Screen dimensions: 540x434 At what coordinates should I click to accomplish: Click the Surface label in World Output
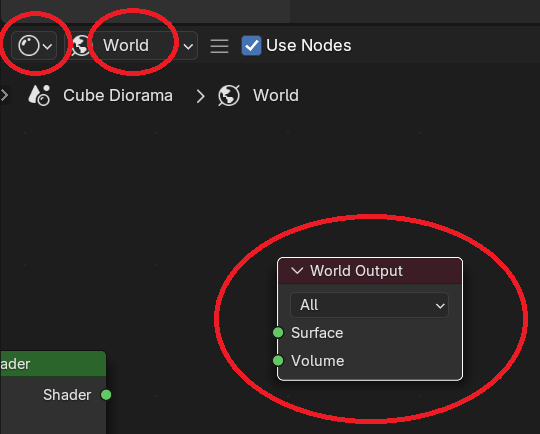[317, 333]
